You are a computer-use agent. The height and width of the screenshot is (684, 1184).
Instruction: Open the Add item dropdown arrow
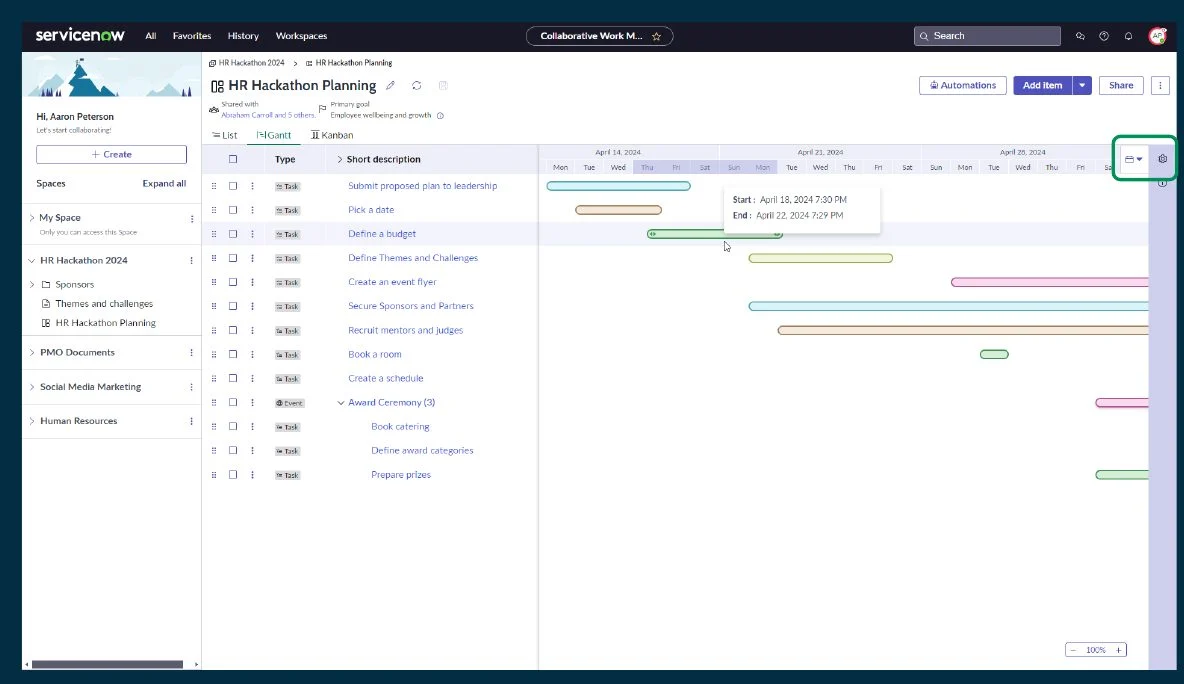(1082, 85)
